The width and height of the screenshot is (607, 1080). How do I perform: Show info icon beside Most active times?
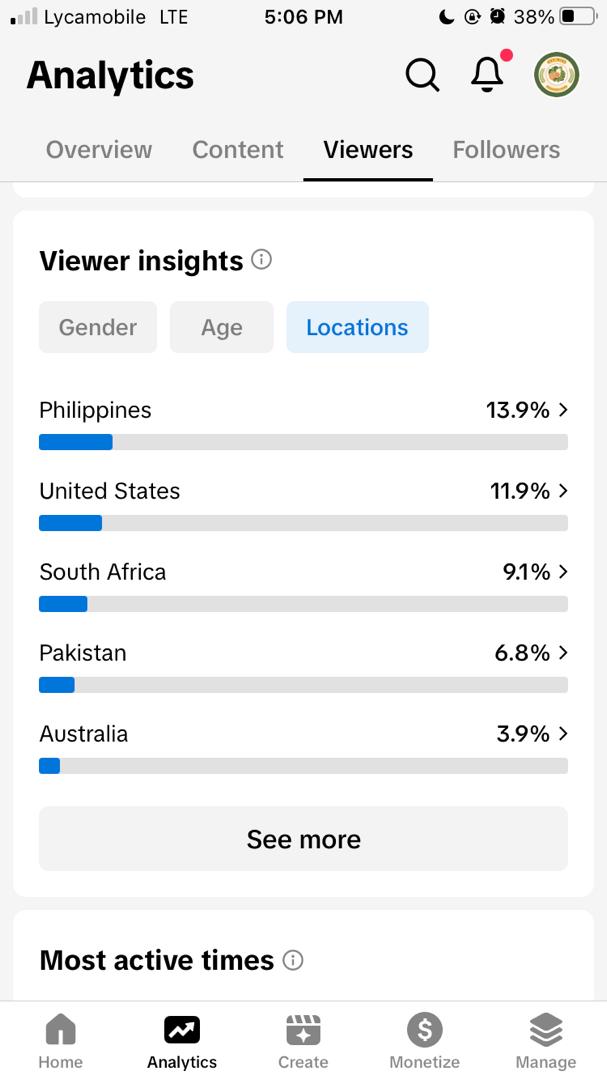tap(293, 960)
